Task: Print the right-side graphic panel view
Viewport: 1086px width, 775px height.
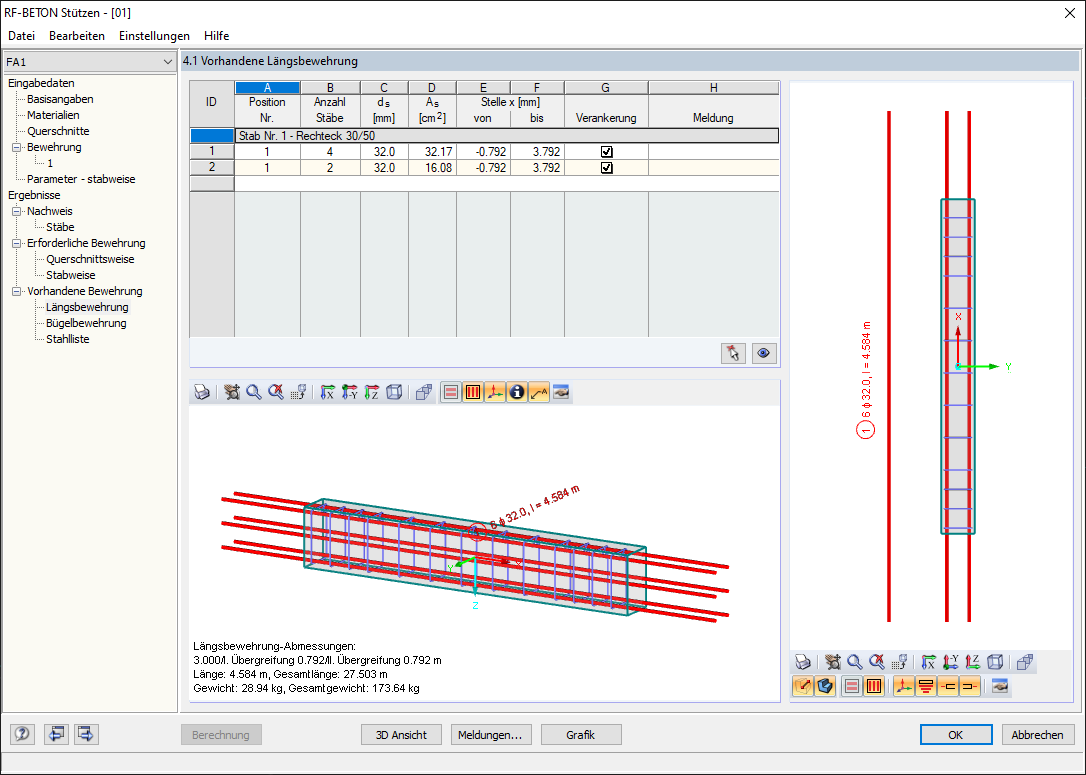Action: 803,662
